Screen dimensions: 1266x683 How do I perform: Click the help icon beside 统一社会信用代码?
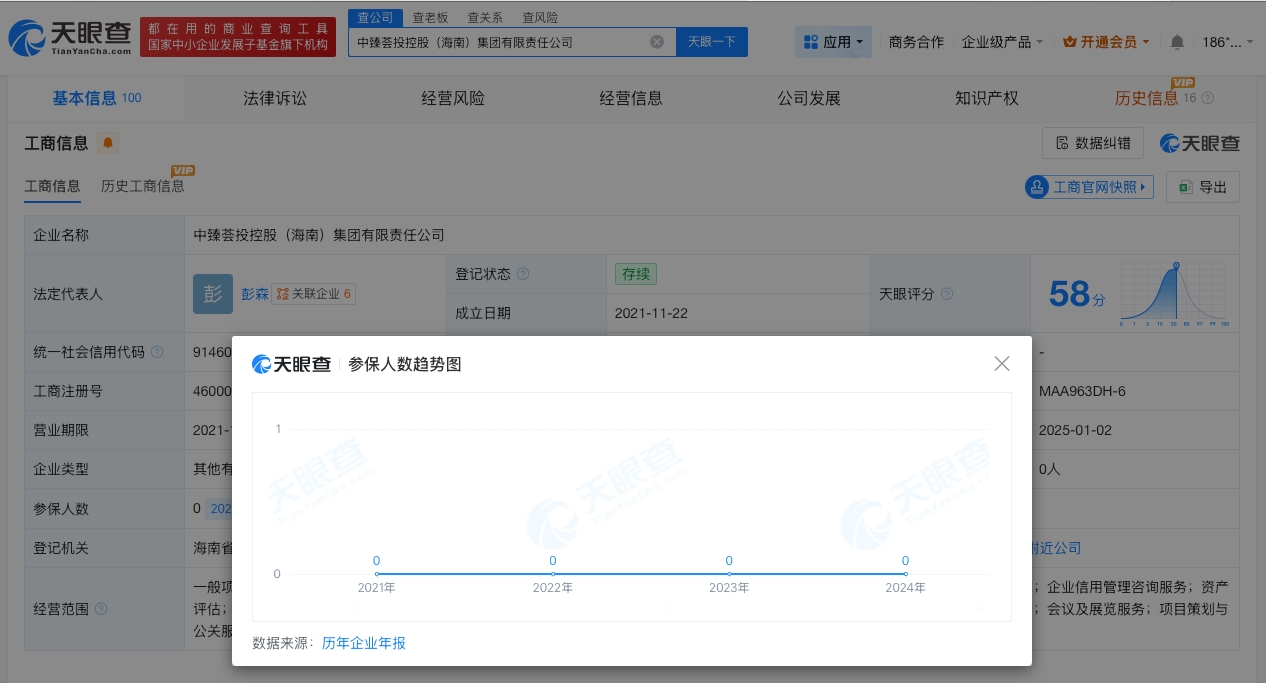point(158,352)
